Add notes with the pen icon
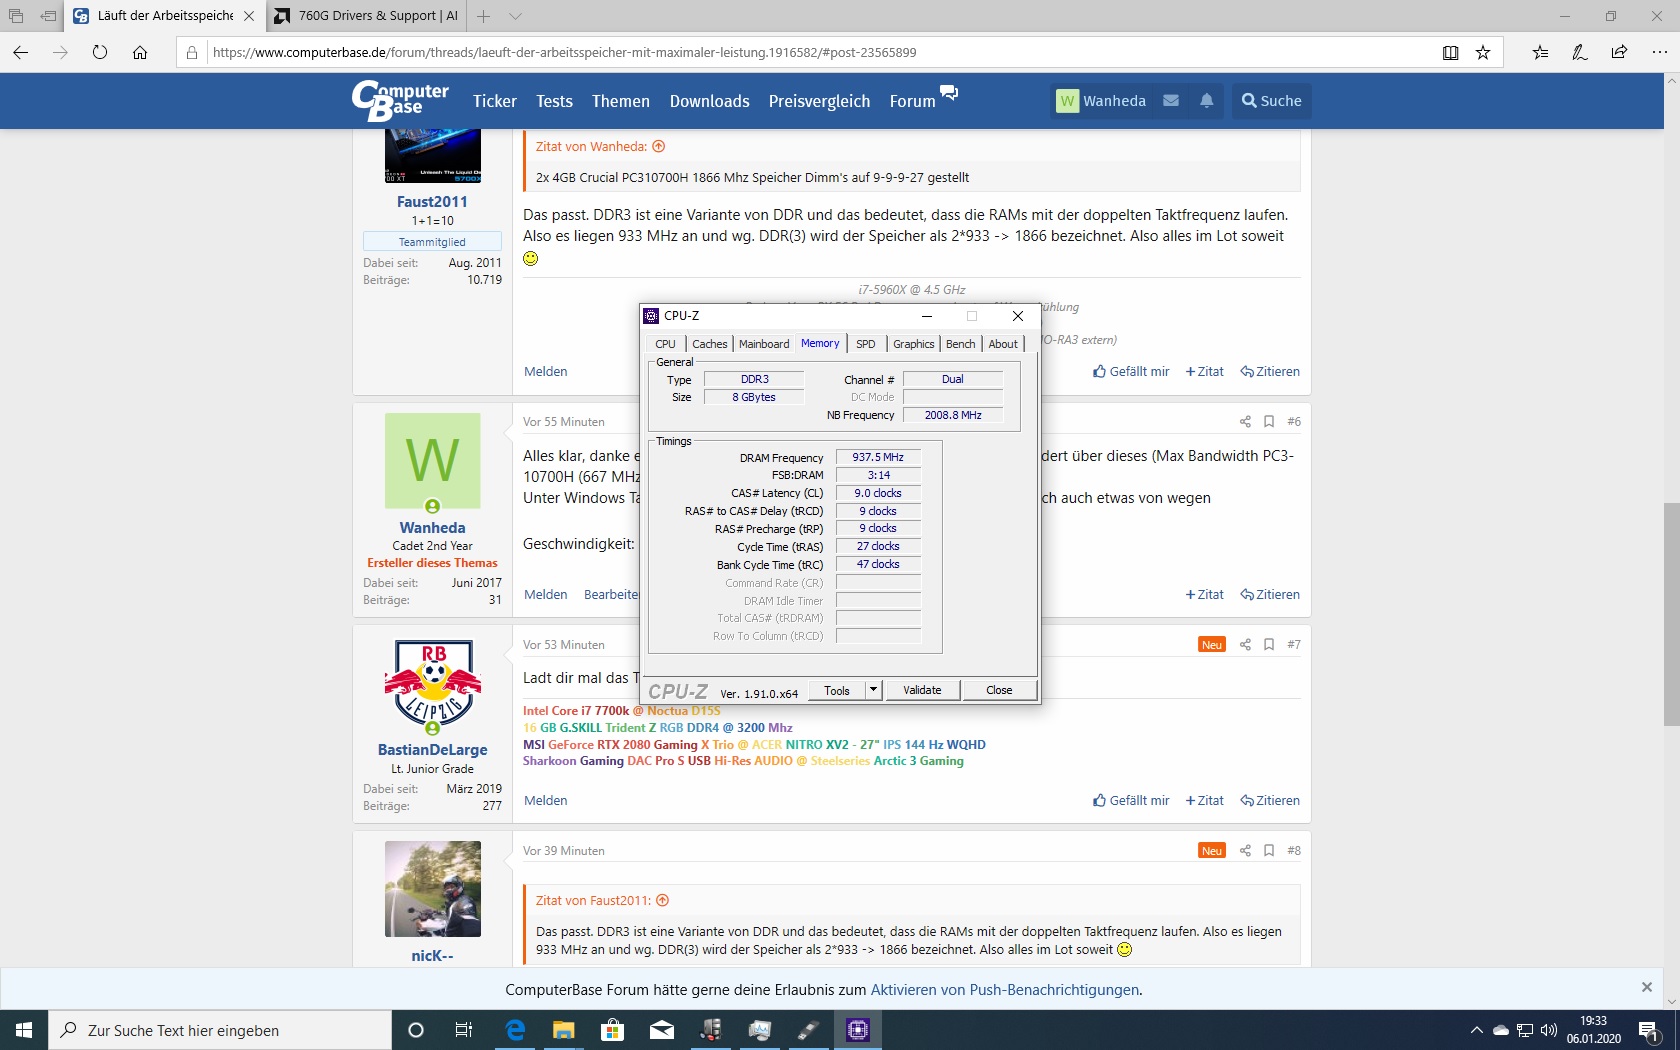1680x1050 pixels. point(1579,52)
